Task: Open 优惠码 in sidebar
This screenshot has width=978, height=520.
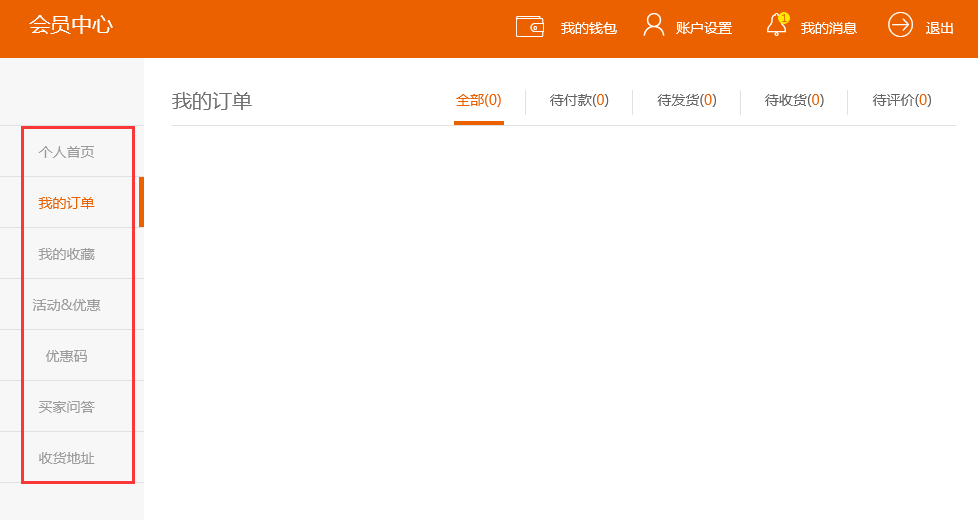Action: [x=66, y=356]
